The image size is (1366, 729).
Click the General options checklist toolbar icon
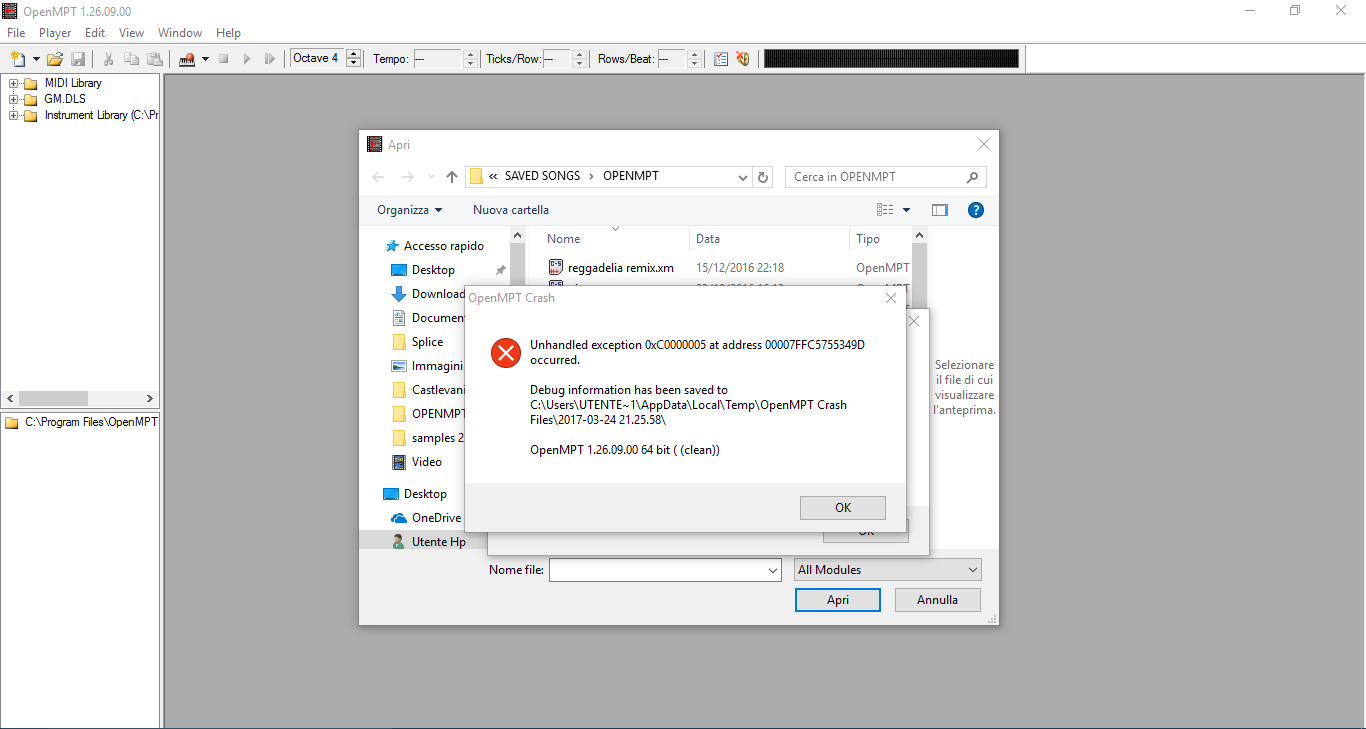720,59
